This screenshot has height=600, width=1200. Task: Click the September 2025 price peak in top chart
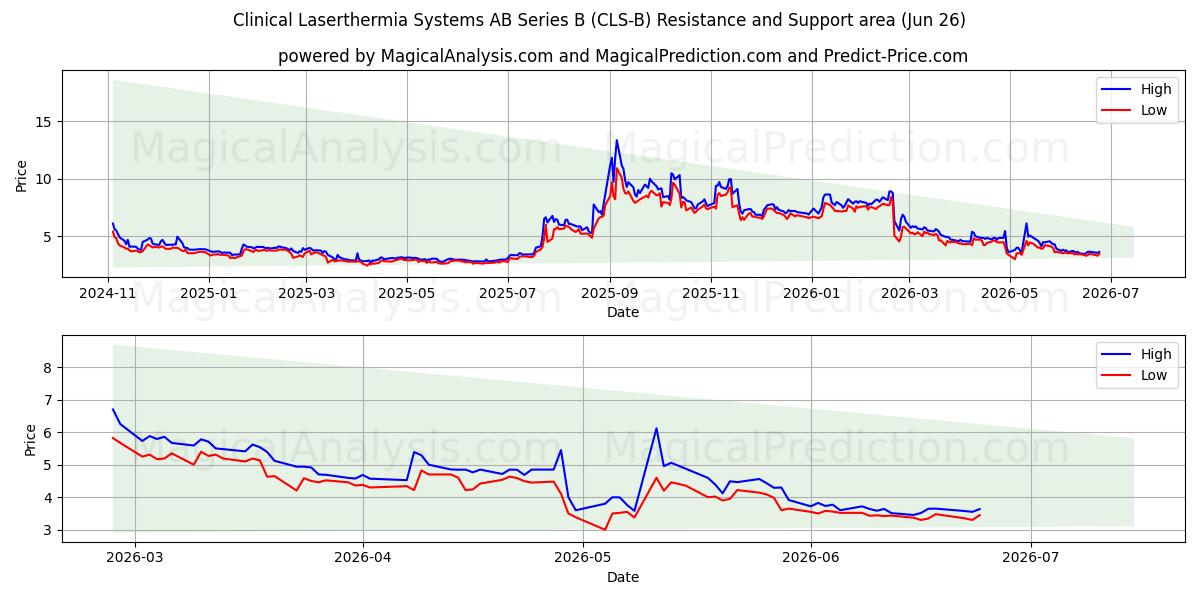tap(616, 141)
